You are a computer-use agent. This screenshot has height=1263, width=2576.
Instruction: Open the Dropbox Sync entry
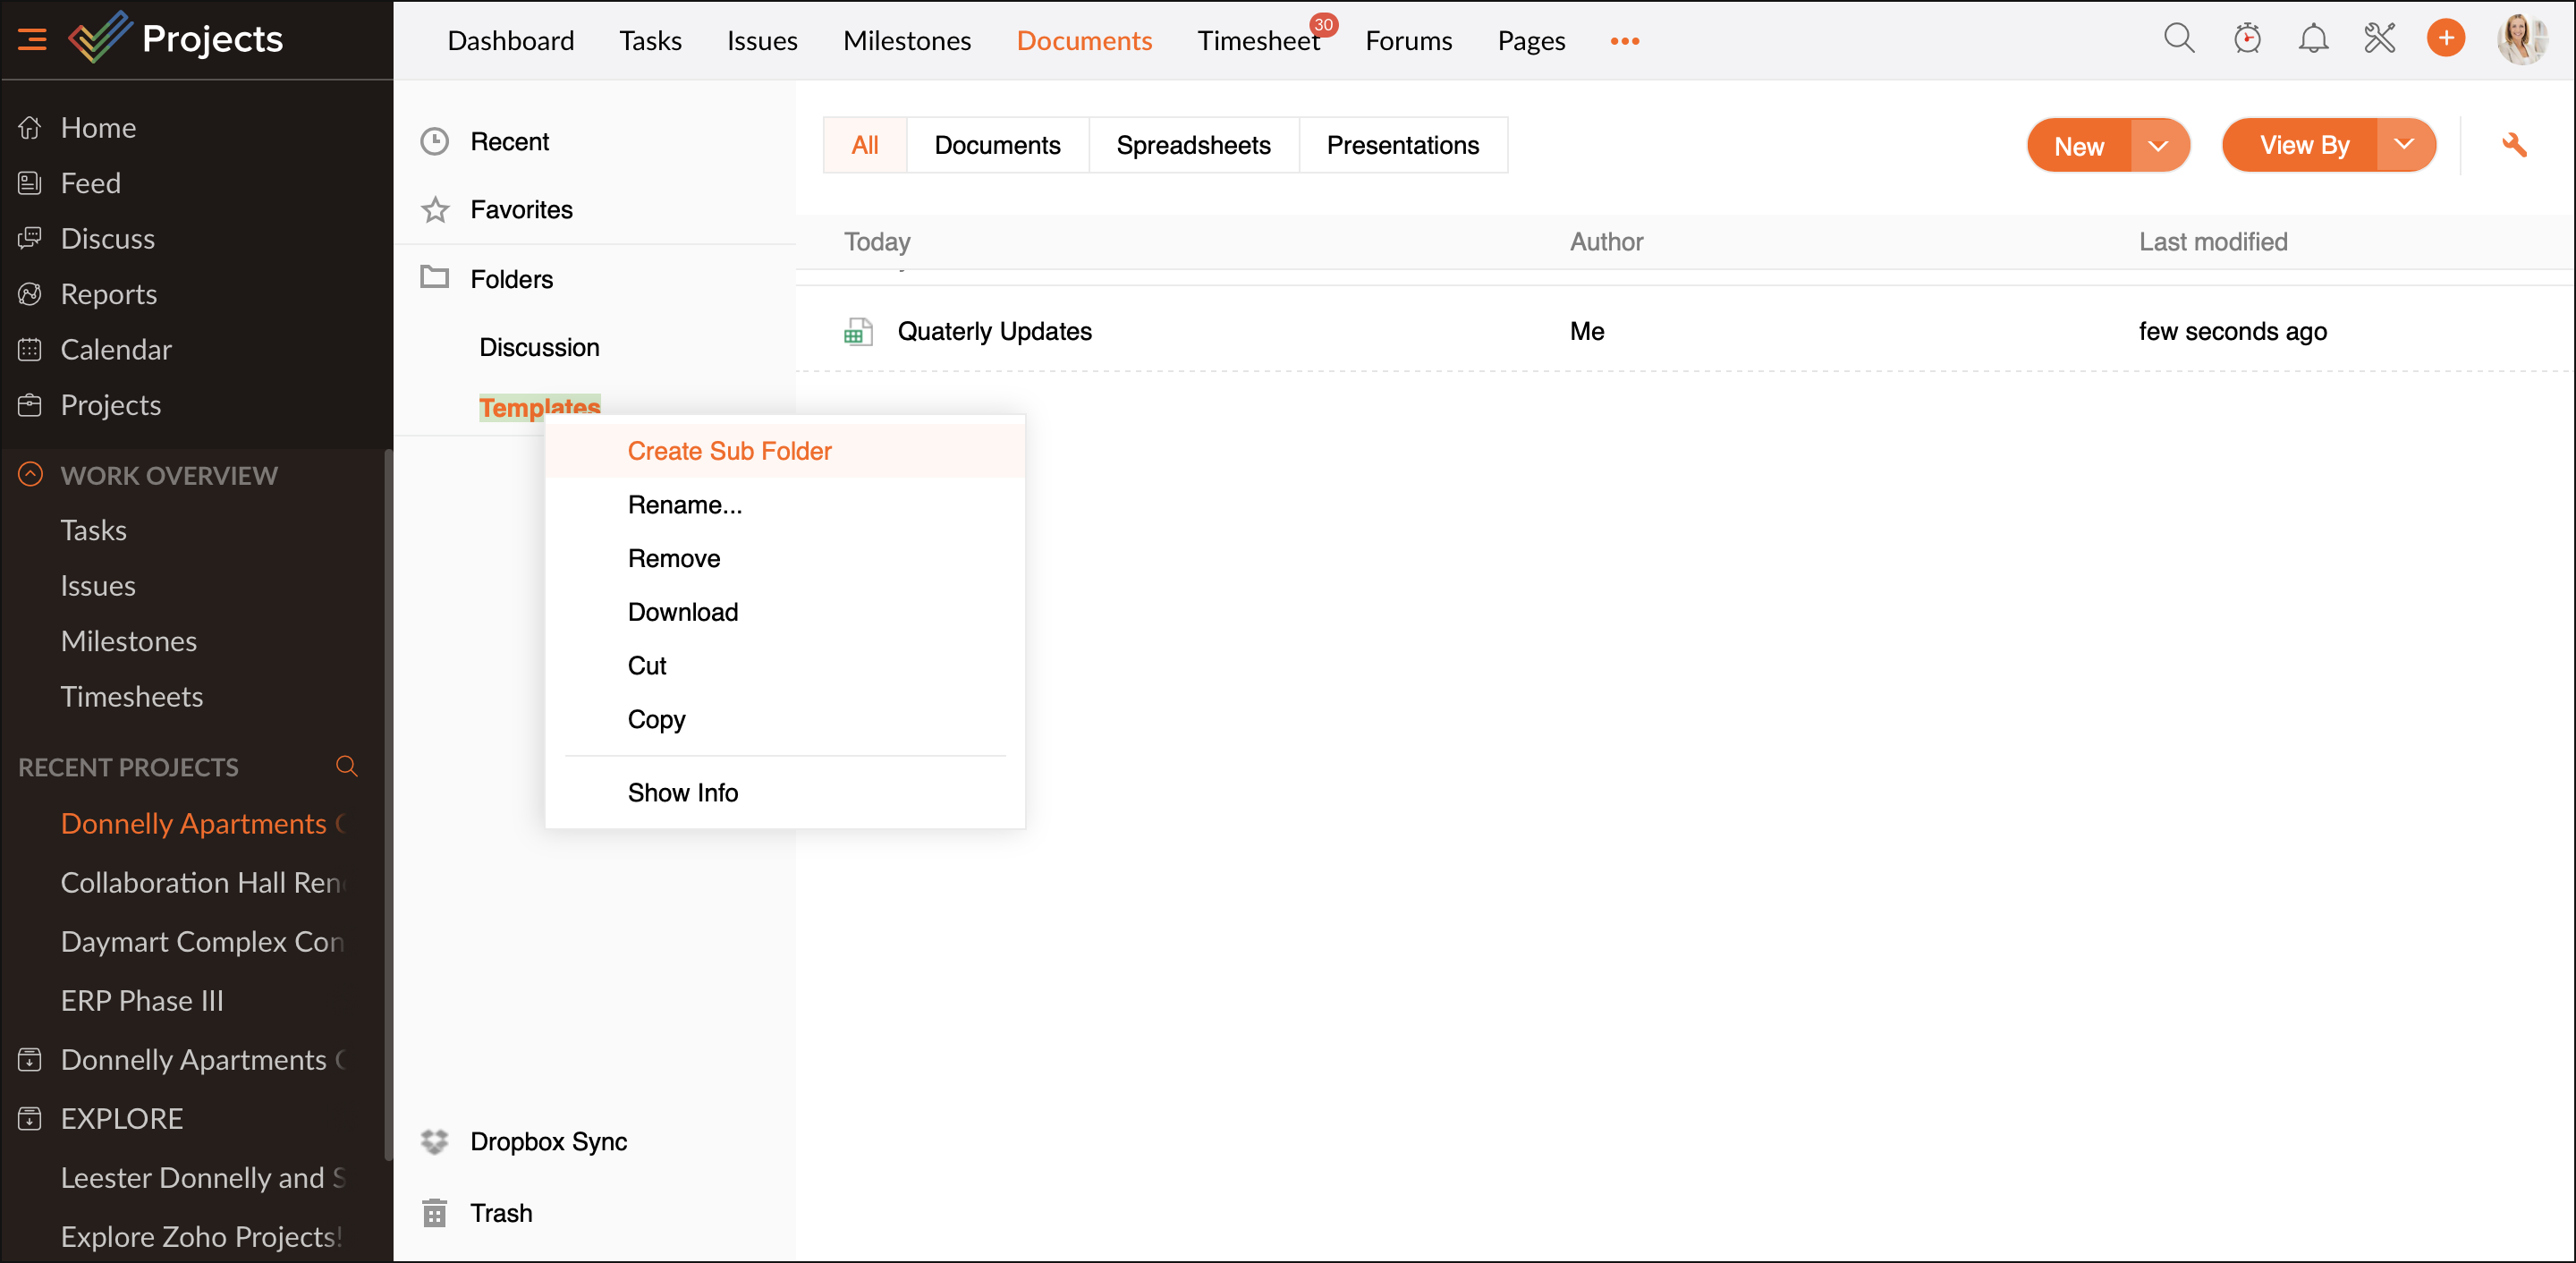548,1141
